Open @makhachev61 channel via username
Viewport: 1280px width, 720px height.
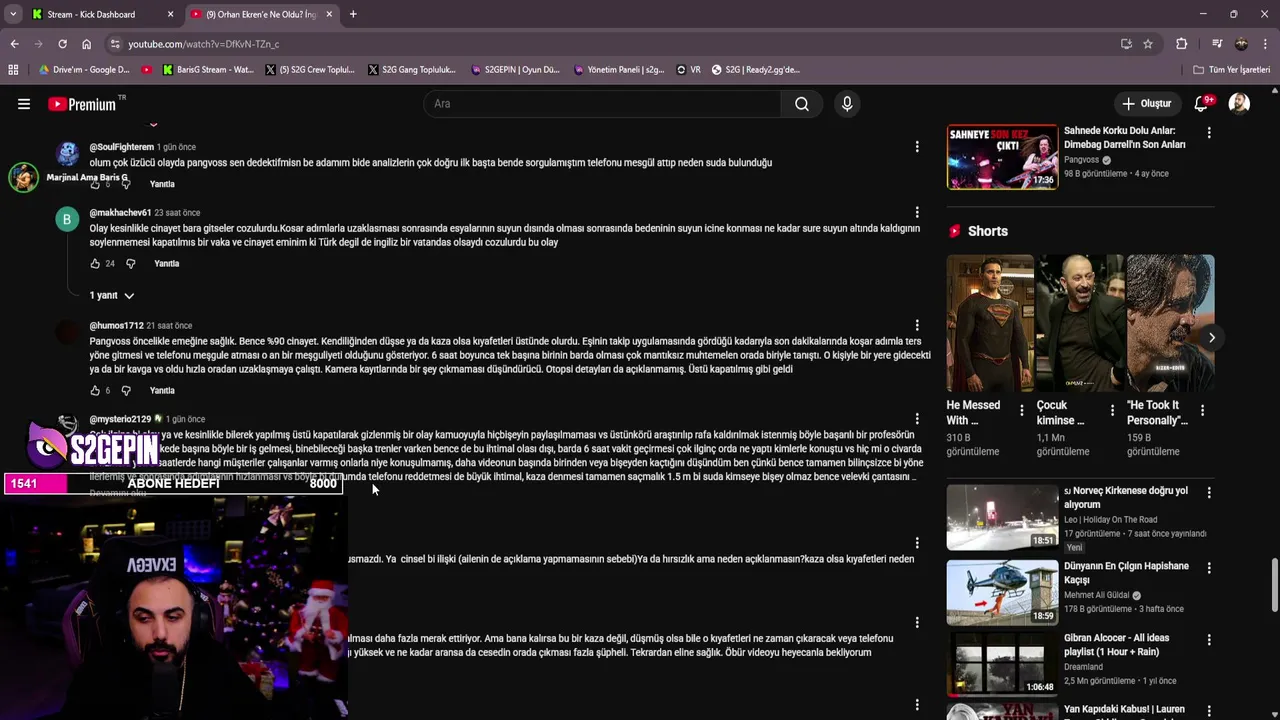click(x=120, y=213)
